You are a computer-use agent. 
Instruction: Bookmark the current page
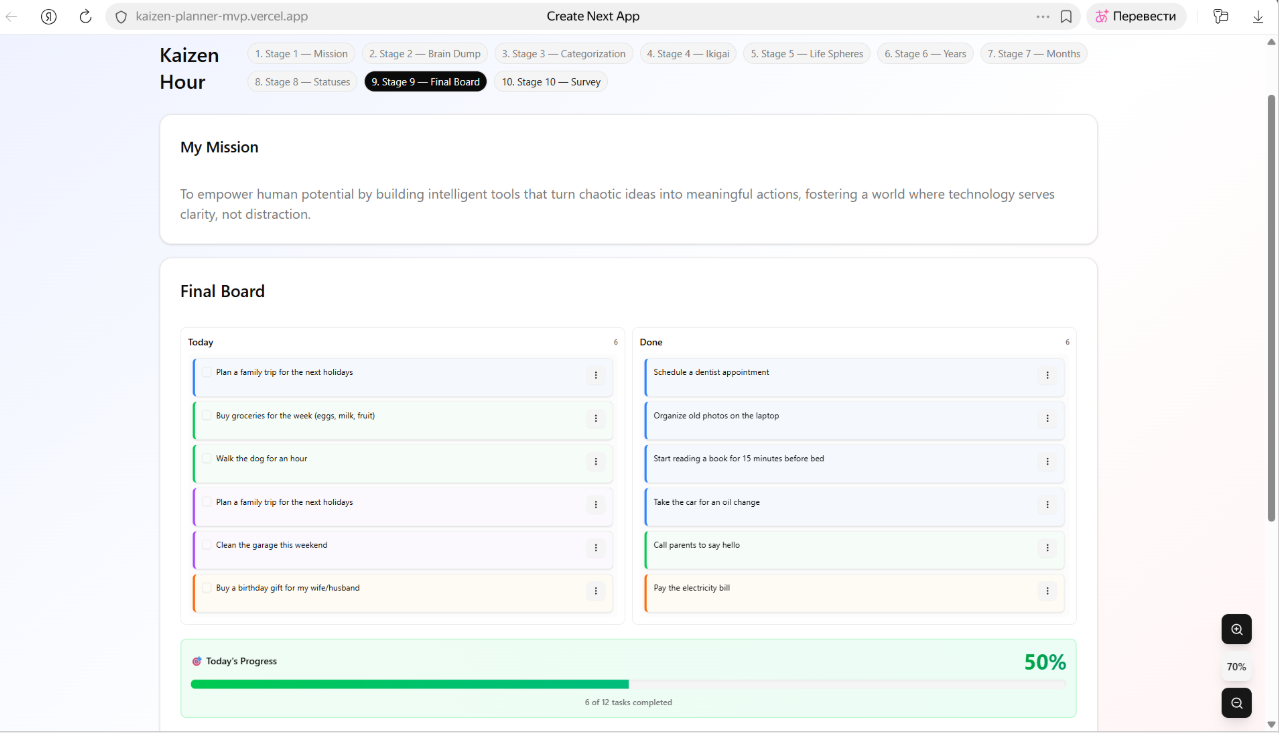1067,16
